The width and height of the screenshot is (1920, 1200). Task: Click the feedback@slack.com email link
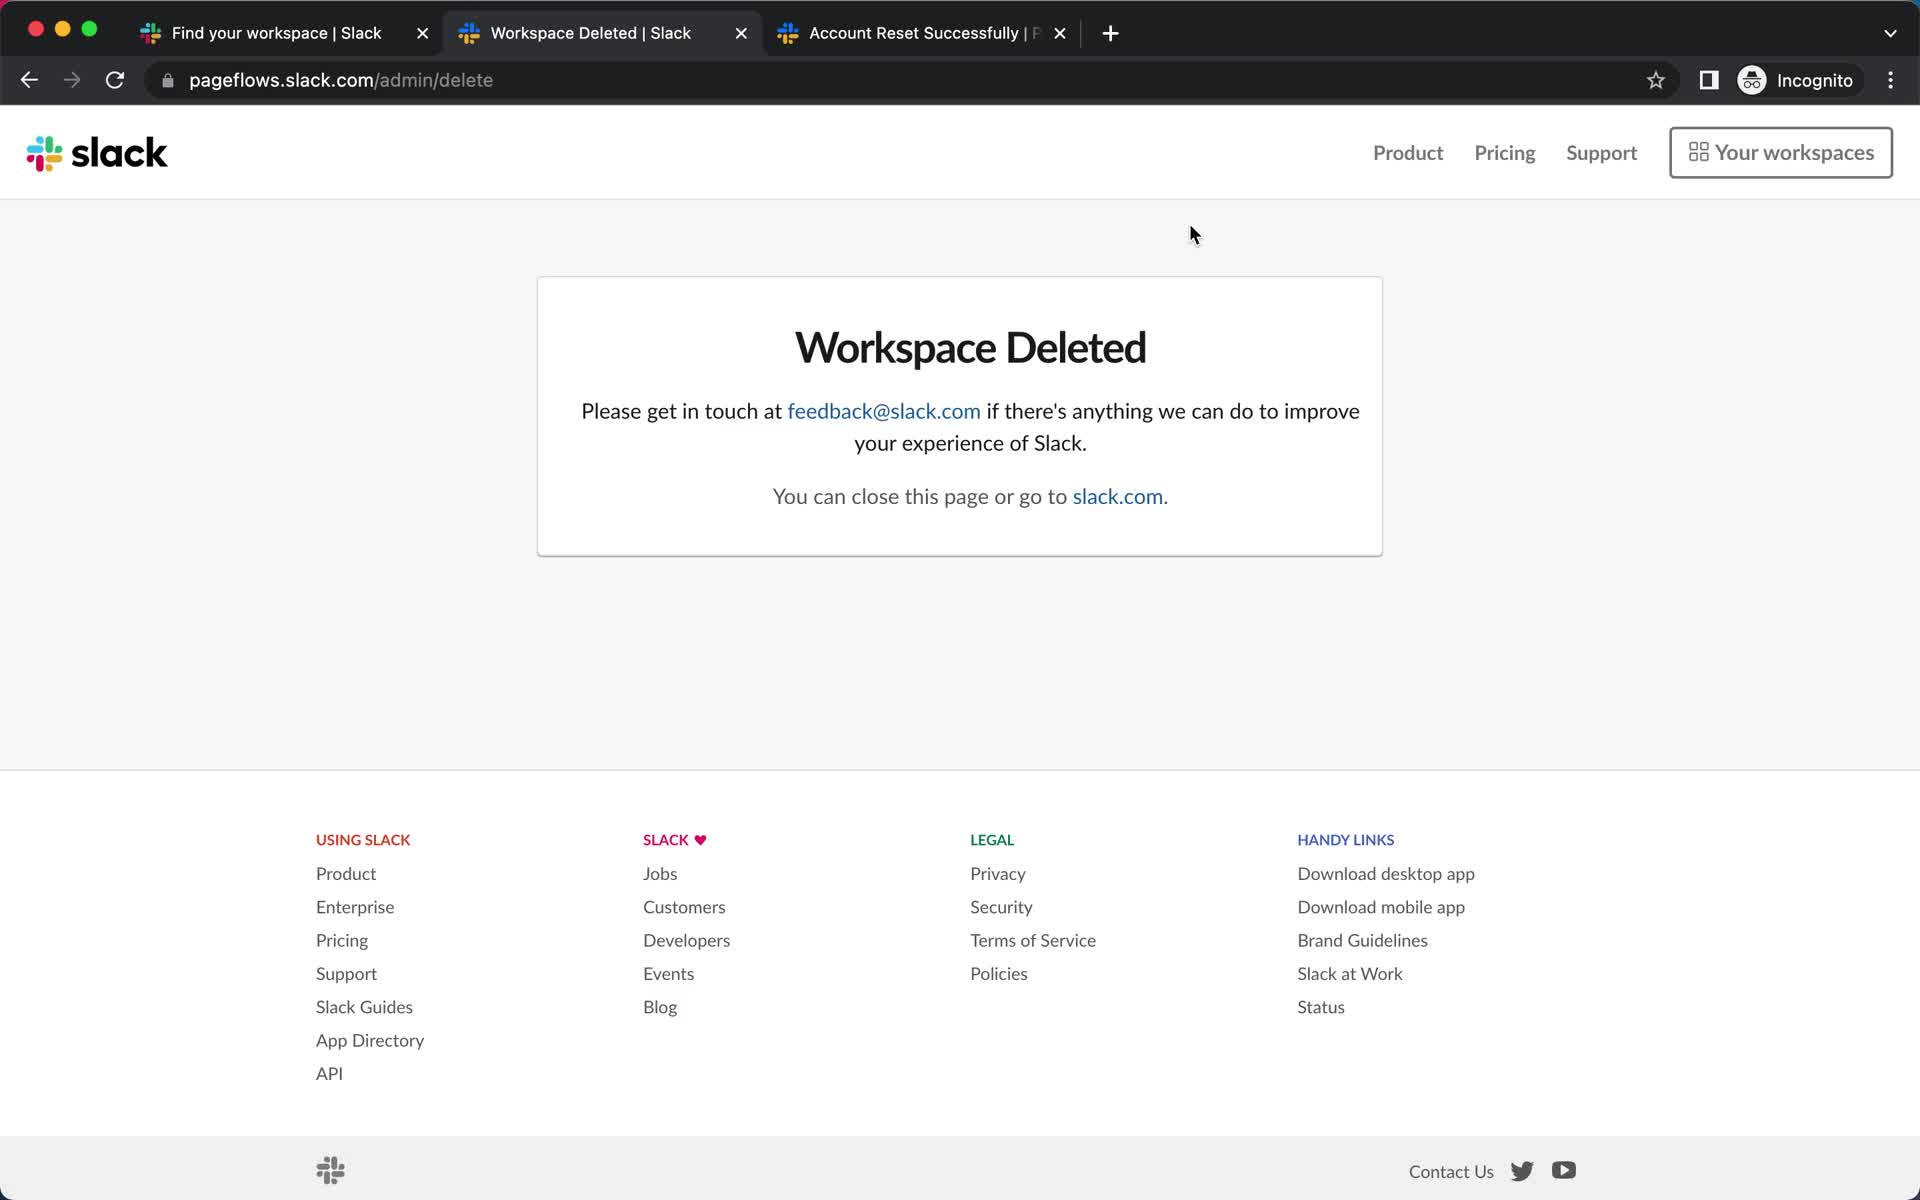883,411
